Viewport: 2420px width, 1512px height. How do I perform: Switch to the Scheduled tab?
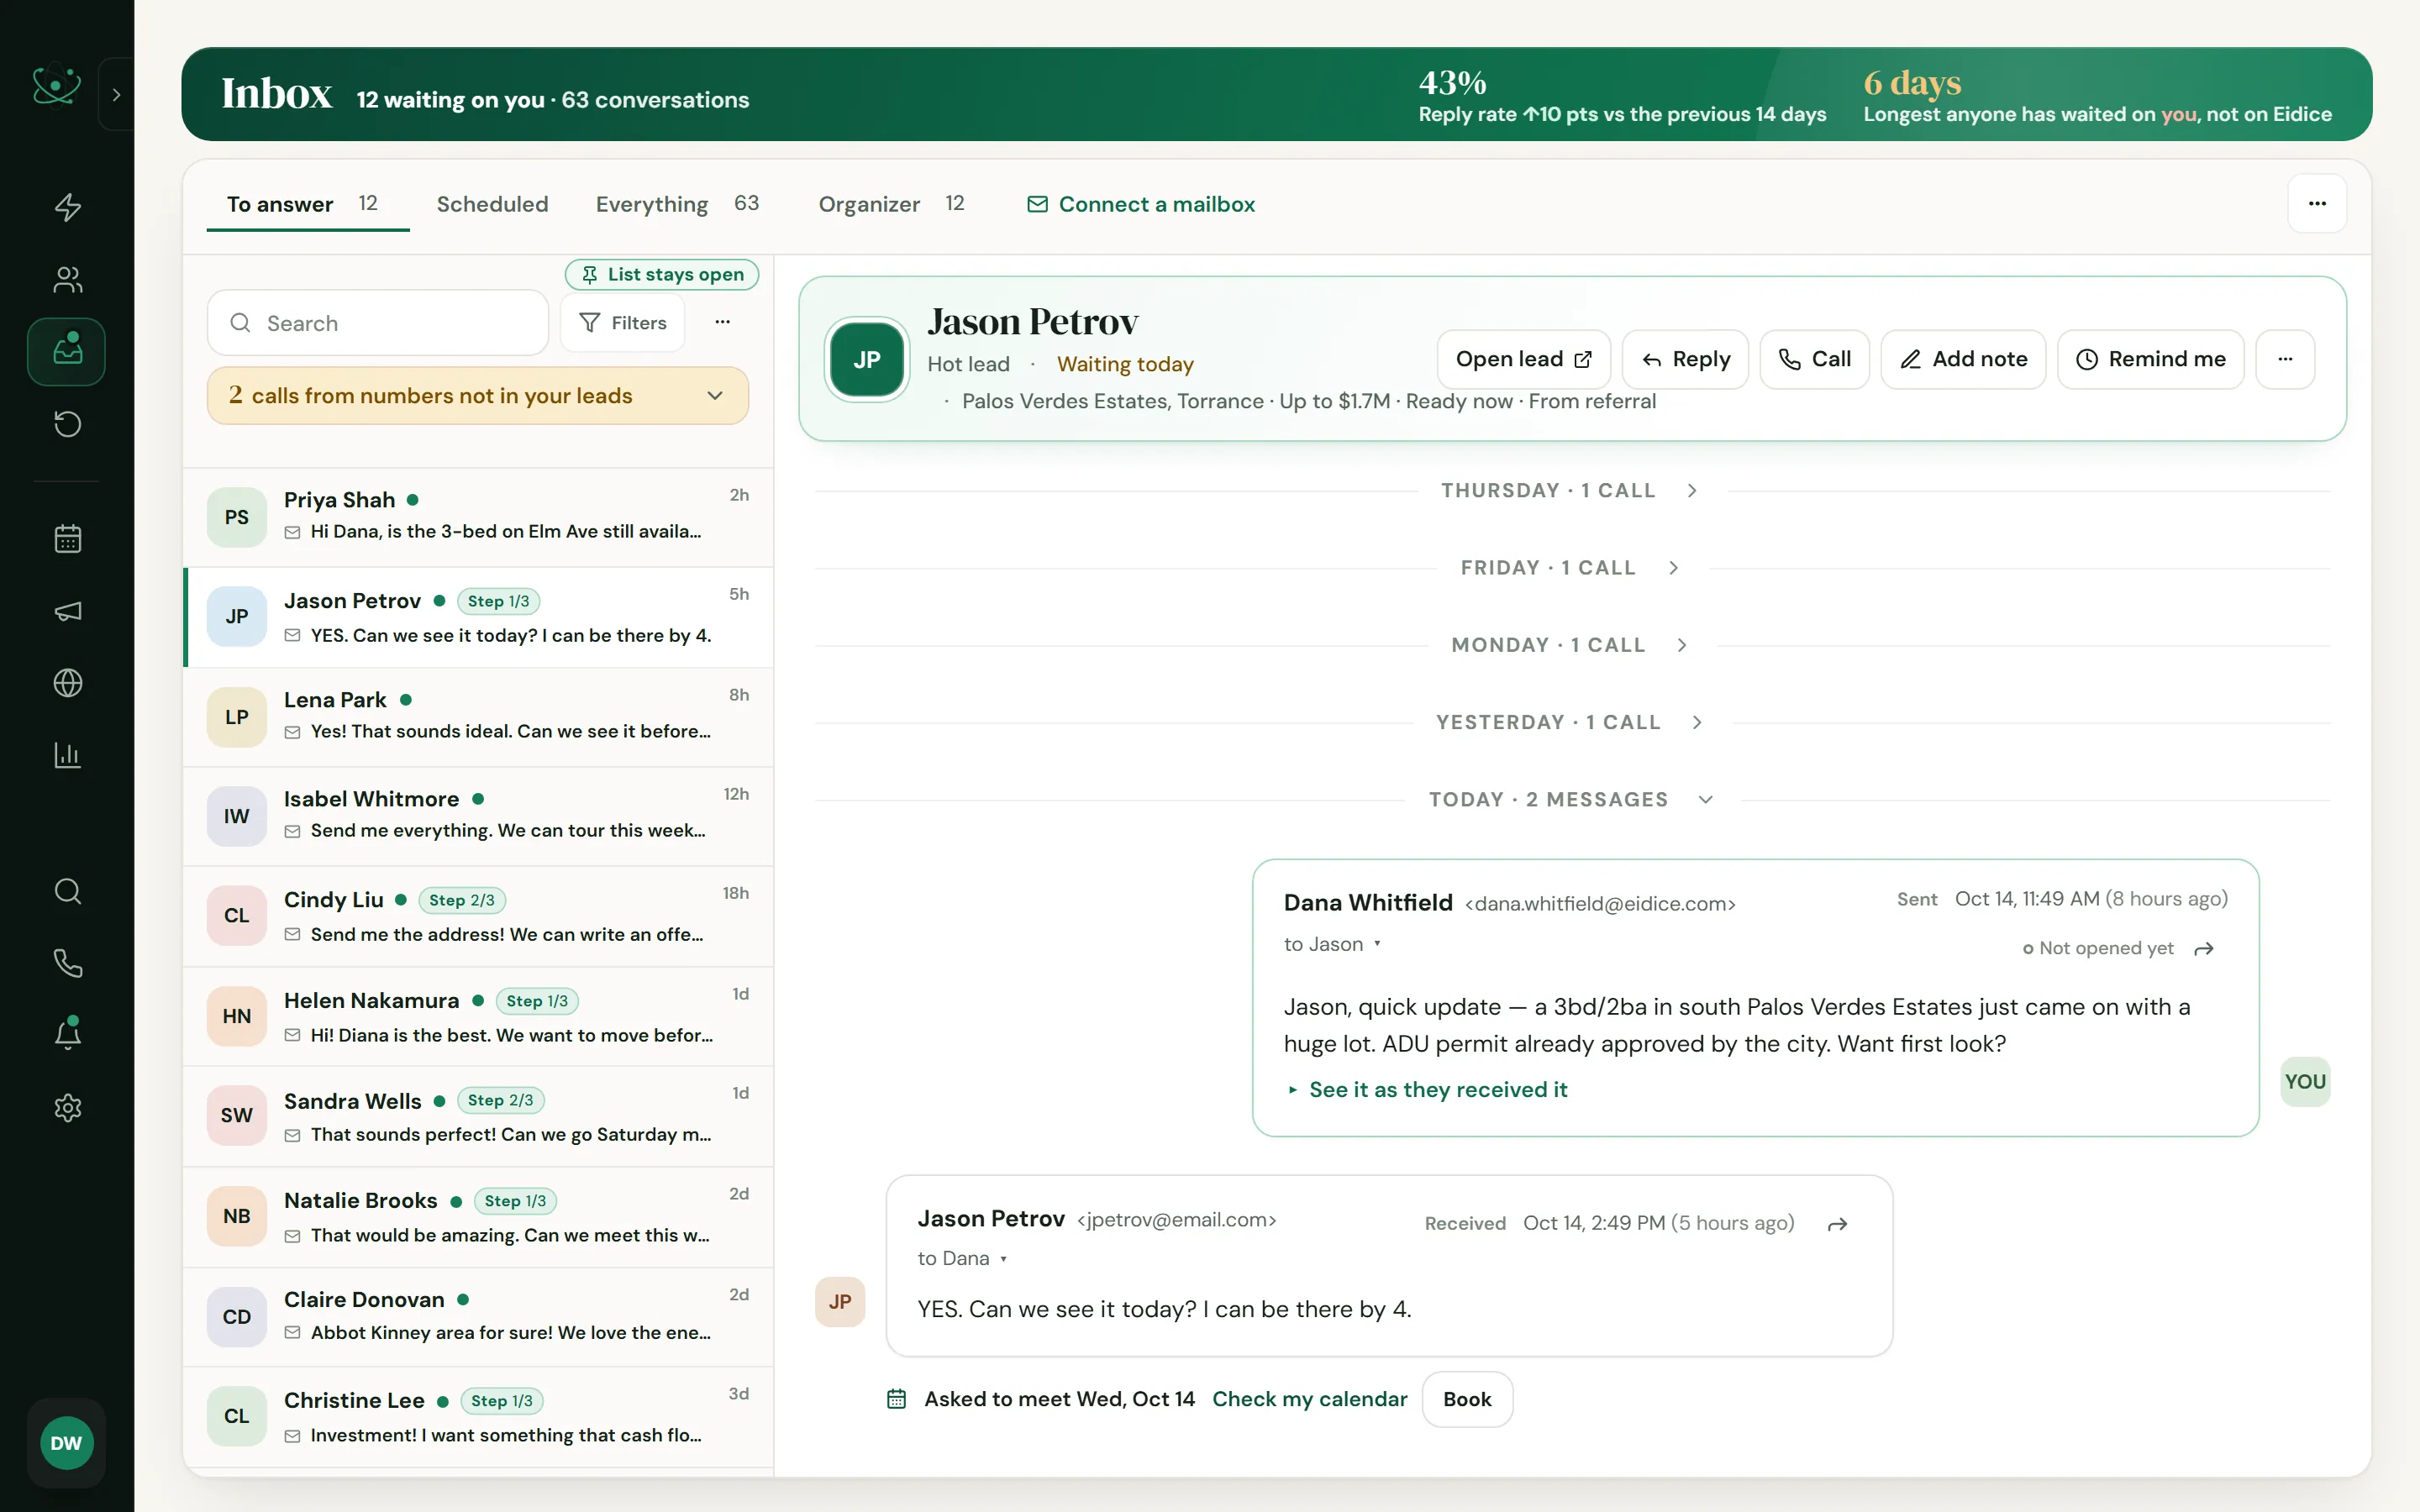[x=492, y=204]
